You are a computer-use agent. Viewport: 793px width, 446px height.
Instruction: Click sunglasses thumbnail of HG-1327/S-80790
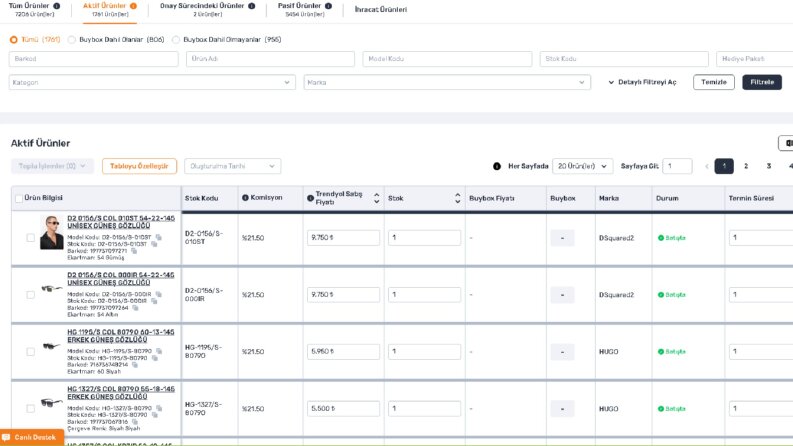(52, 403)
